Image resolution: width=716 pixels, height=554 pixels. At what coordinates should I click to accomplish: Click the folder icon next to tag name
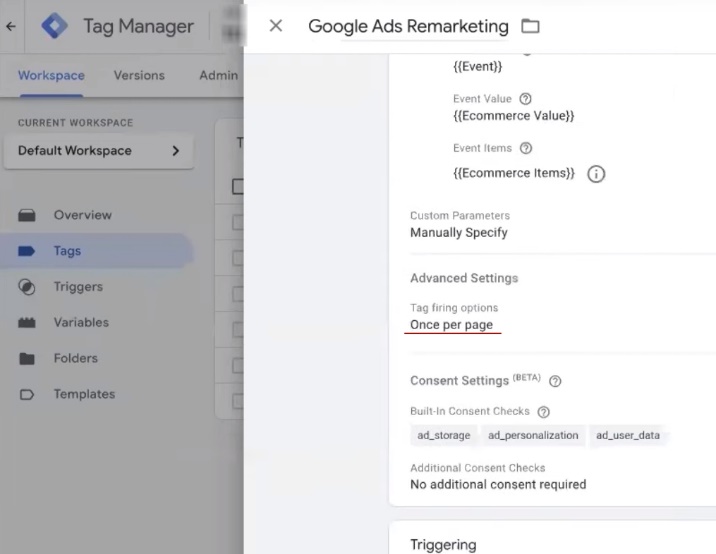click(530, 26)
